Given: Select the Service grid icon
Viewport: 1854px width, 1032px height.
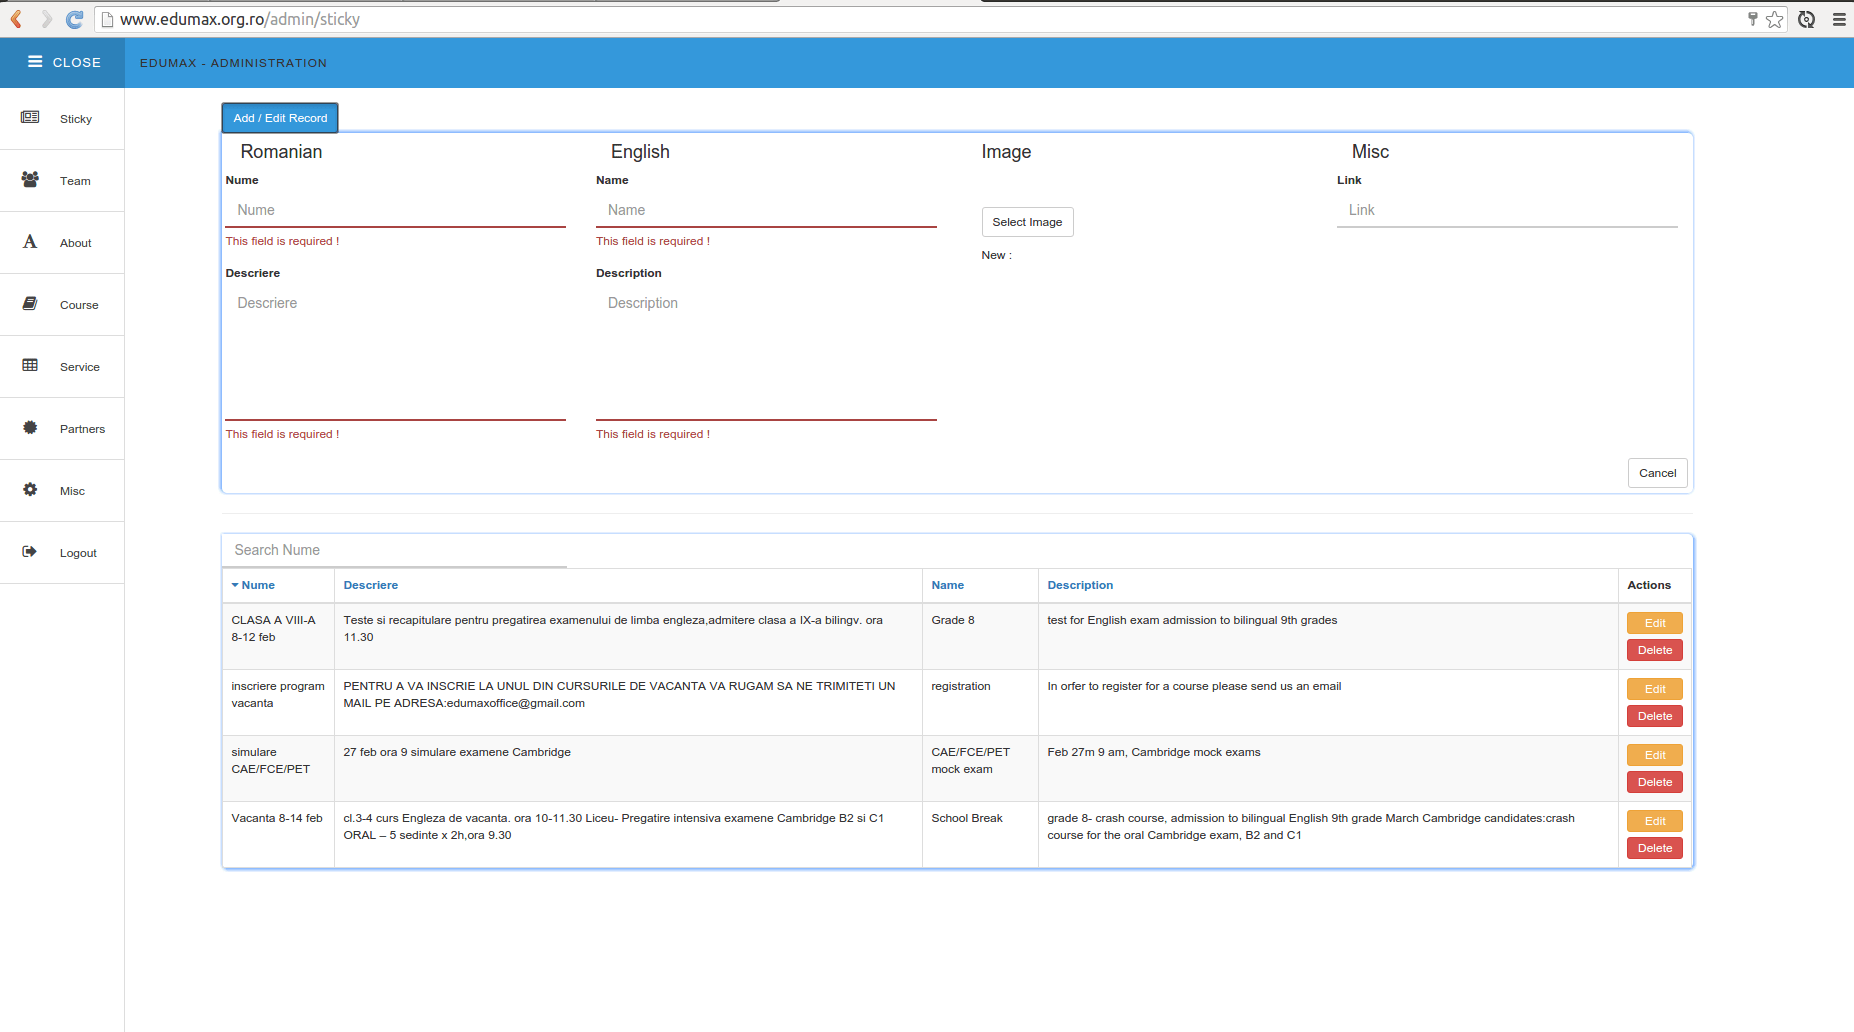Looking at the screenshot, I should click(29, 365).
